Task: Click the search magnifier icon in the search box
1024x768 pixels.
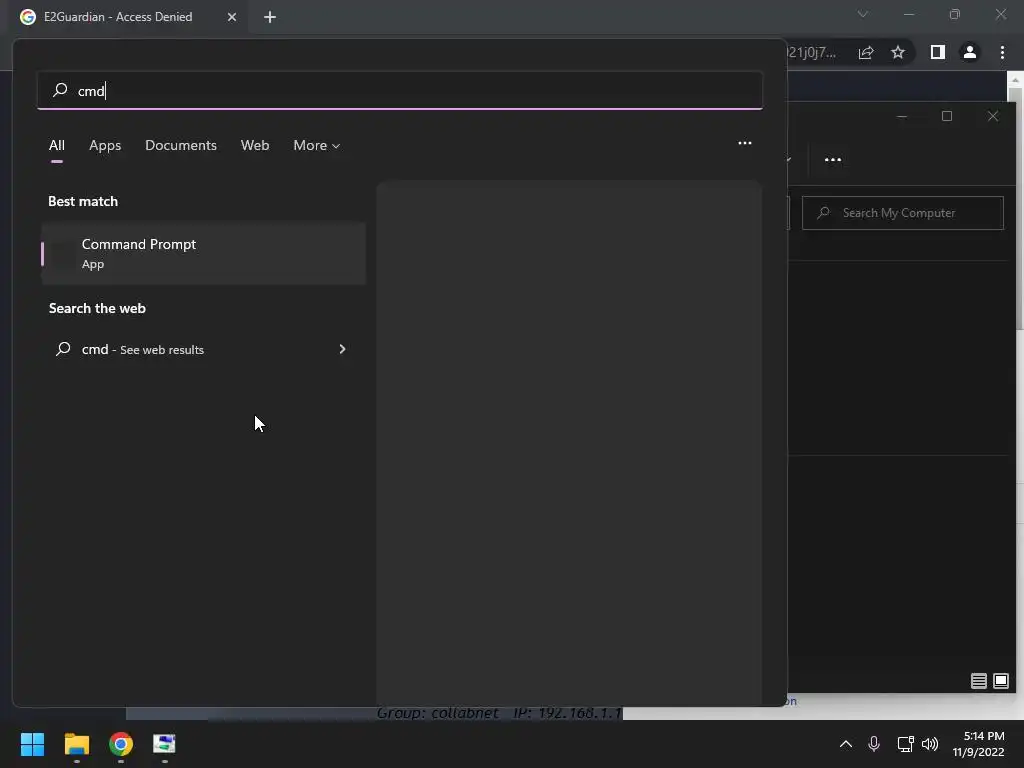Action: tap(60, 89)
